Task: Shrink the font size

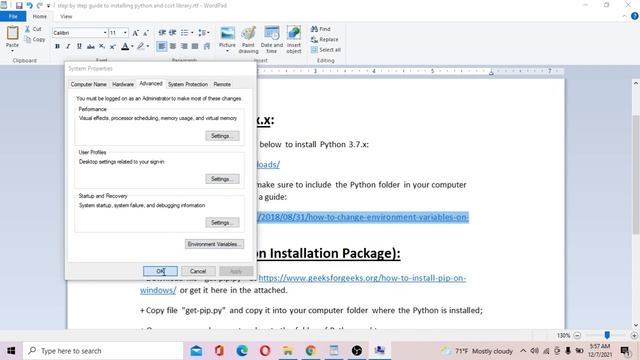Action: click(x=146, y=33)
